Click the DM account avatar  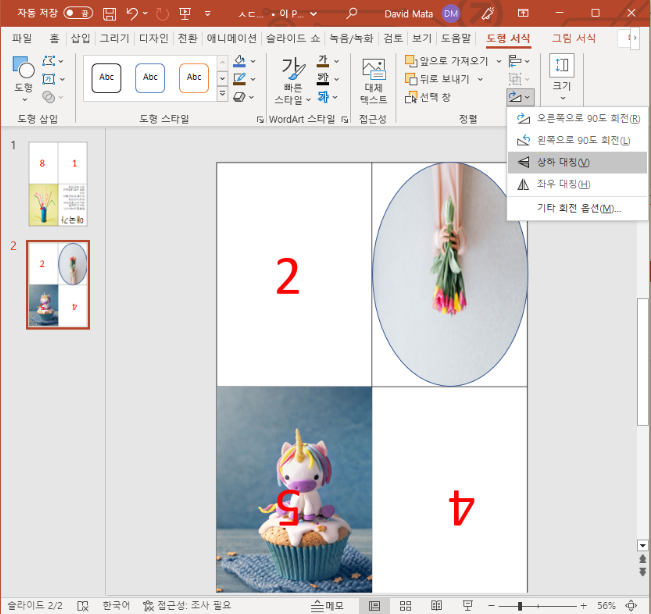pyautogui.click(x=450, y=14)
